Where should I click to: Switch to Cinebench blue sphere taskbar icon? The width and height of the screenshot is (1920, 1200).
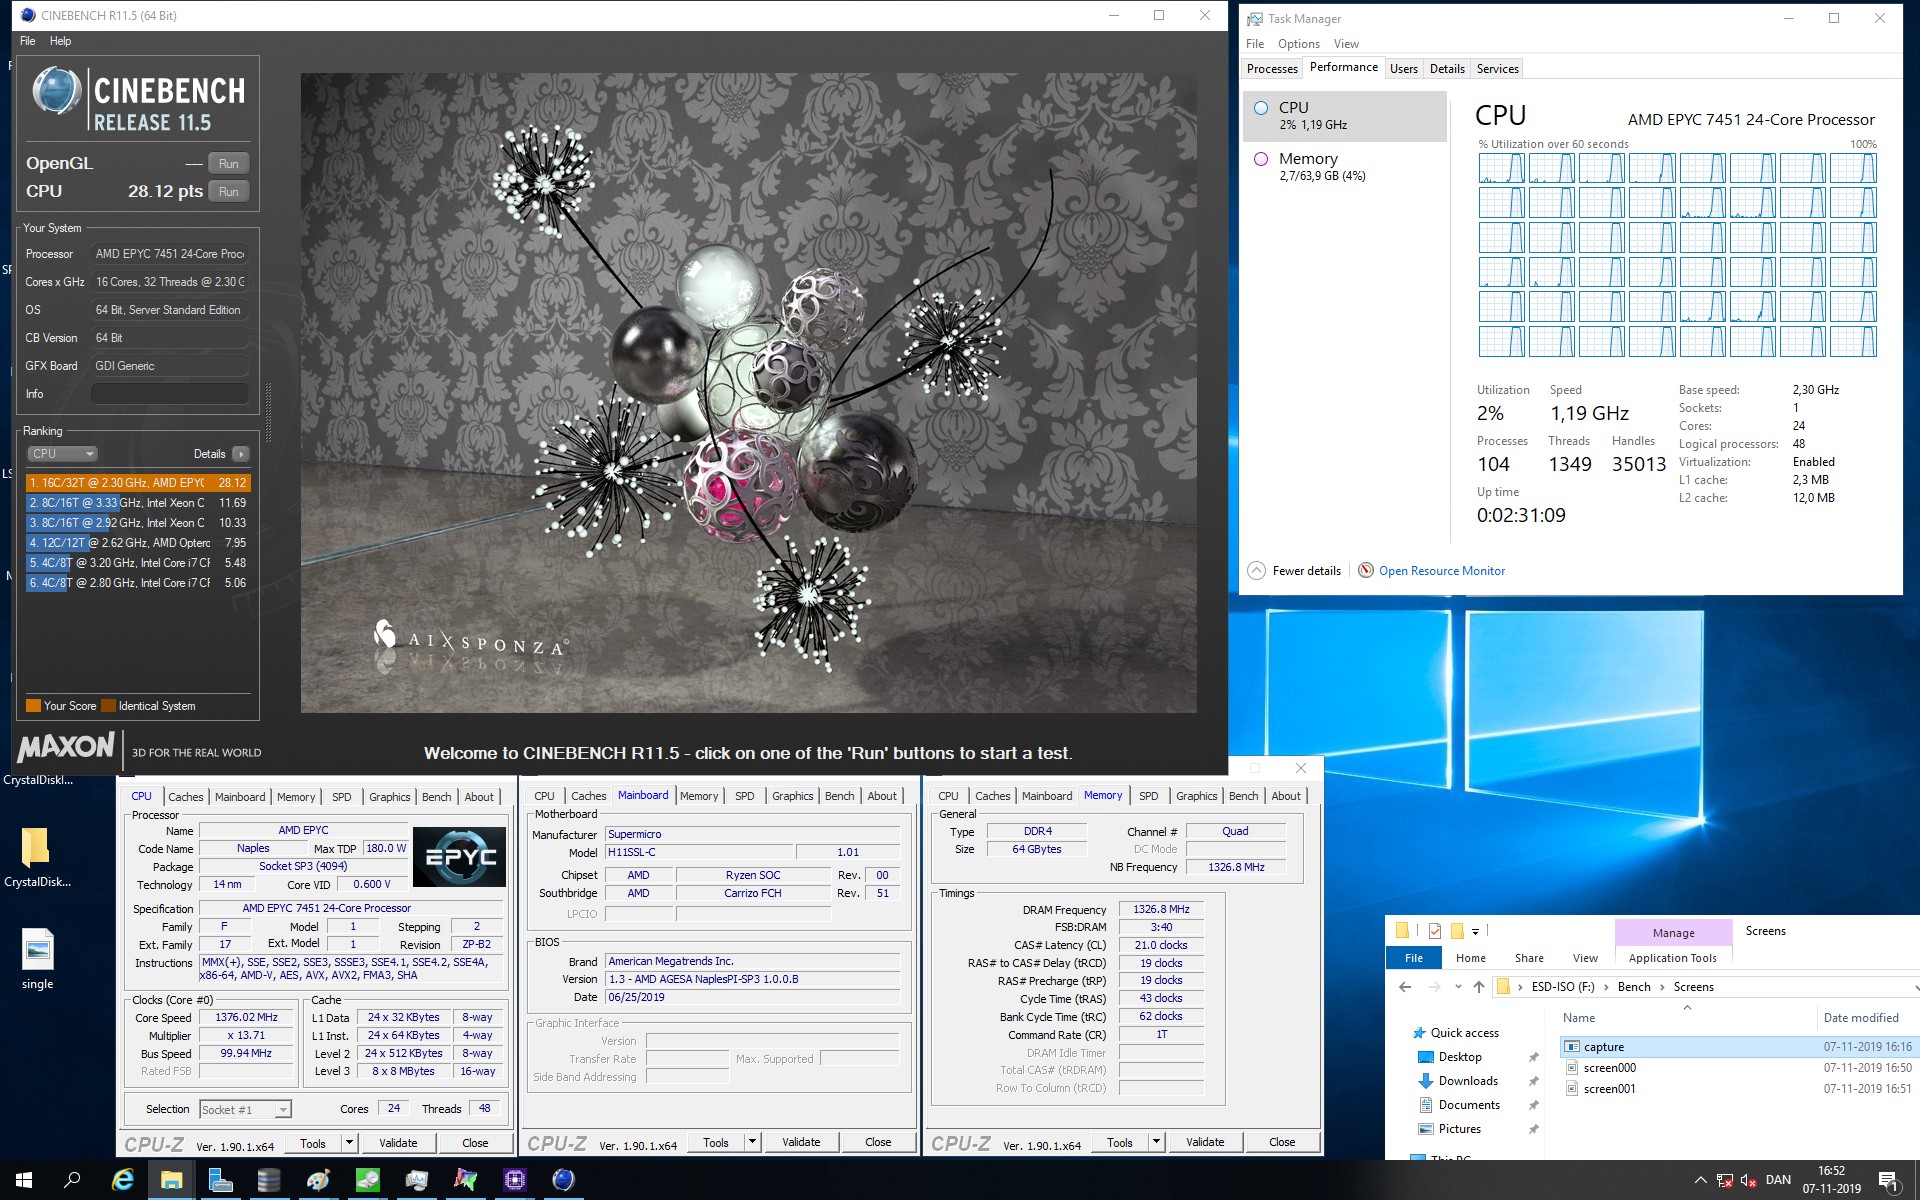click(x=564, y=1180)
